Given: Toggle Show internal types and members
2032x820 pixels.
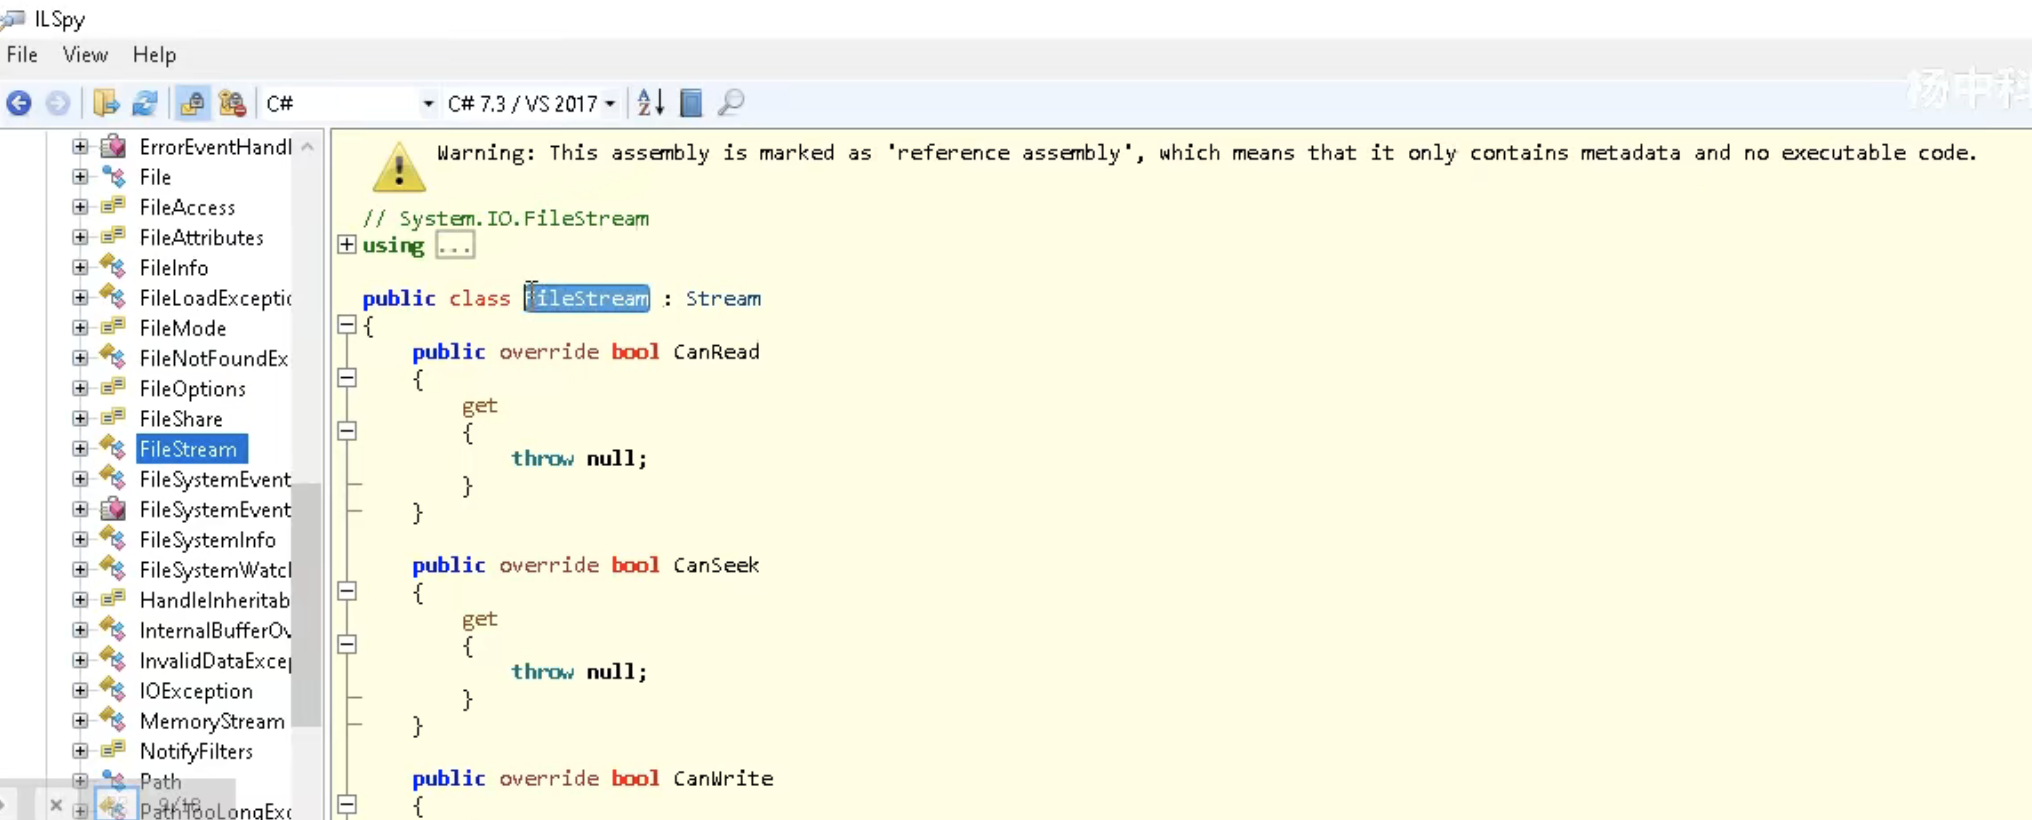Looking at the screenshot, I should [192, 103].
